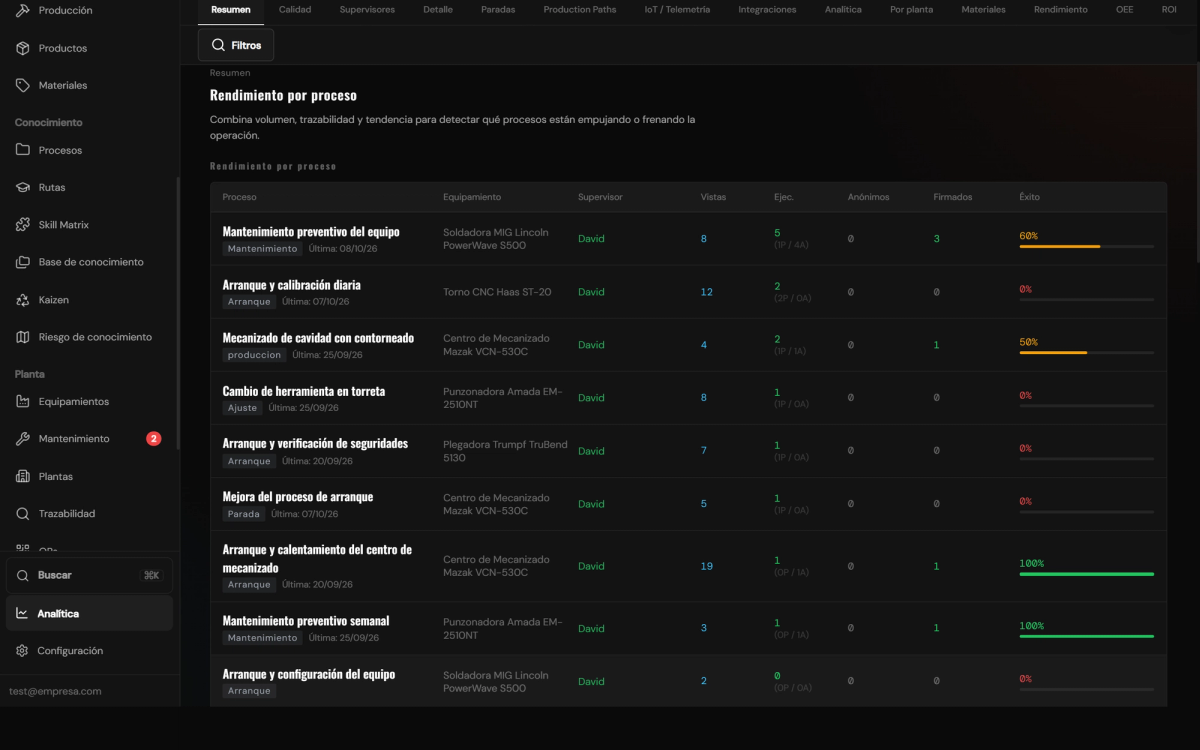Click the Supervisor column header
The width and height of the screenshot is (1200, 750).
[x=600, y=197]
